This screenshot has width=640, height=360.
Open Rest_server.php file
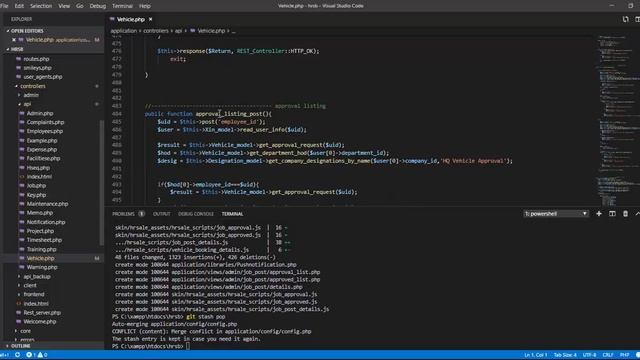point(42,313)
